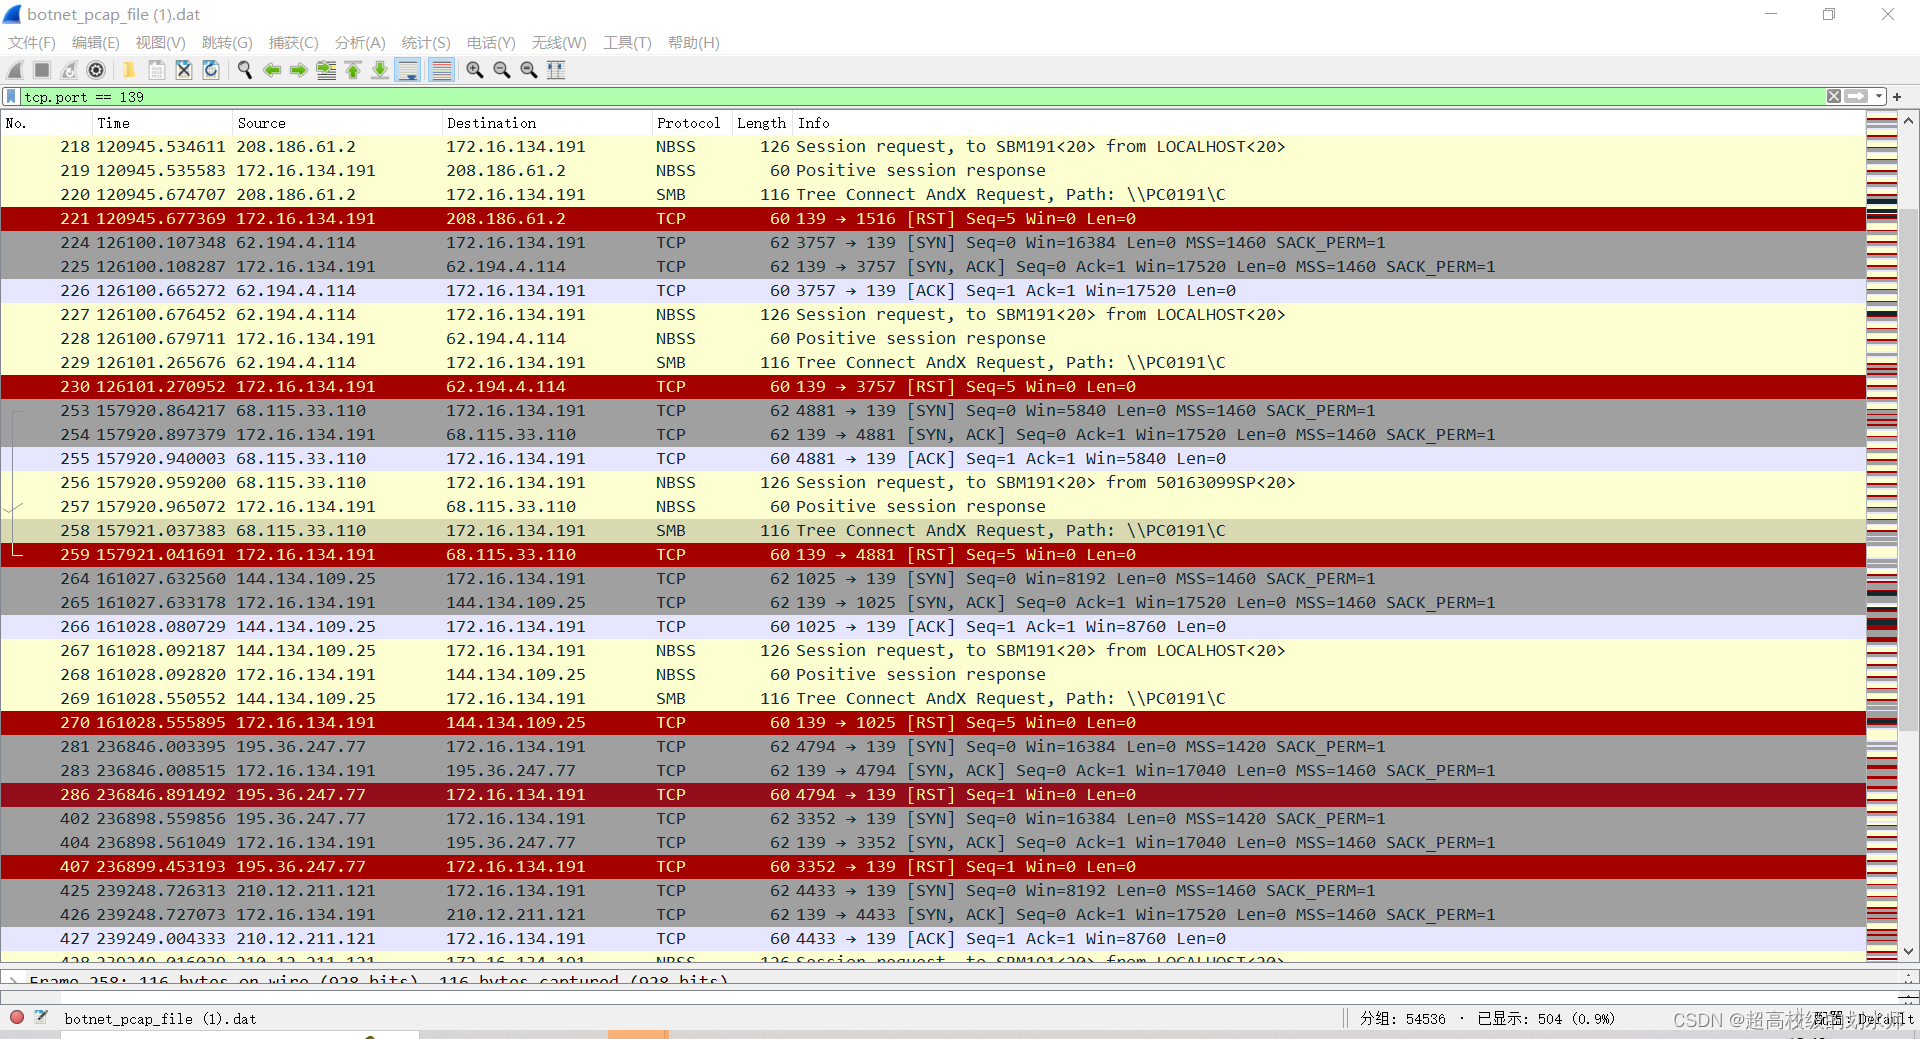Open the 视图(V) menu
This screenshot has width=1920, height=1039.
[x=161, y=43]
